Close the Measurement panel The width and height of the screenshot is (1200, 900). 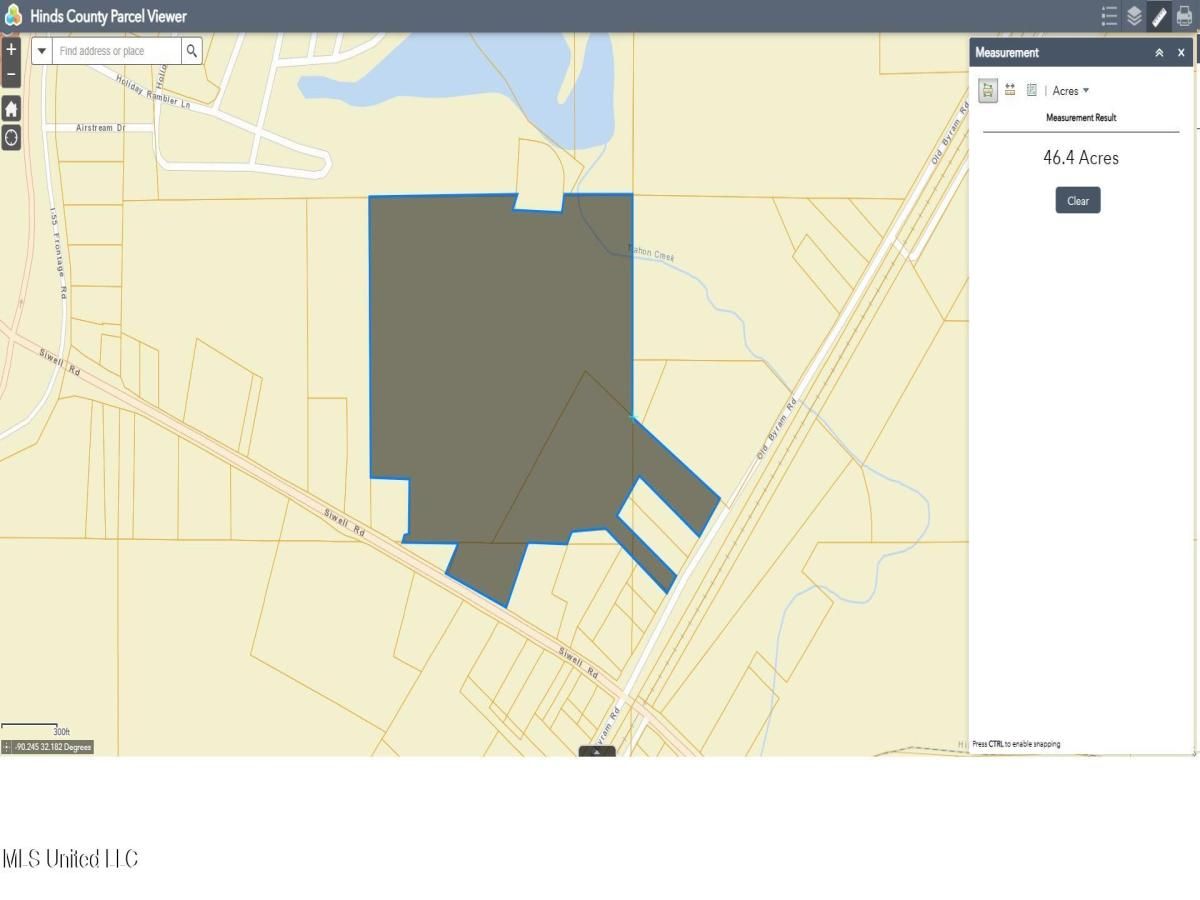pos(1181,53)
